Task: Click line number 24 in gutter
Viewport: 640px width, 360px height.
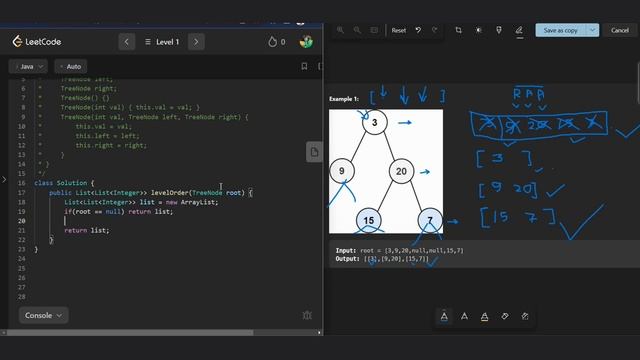Action: coord(22,259)
